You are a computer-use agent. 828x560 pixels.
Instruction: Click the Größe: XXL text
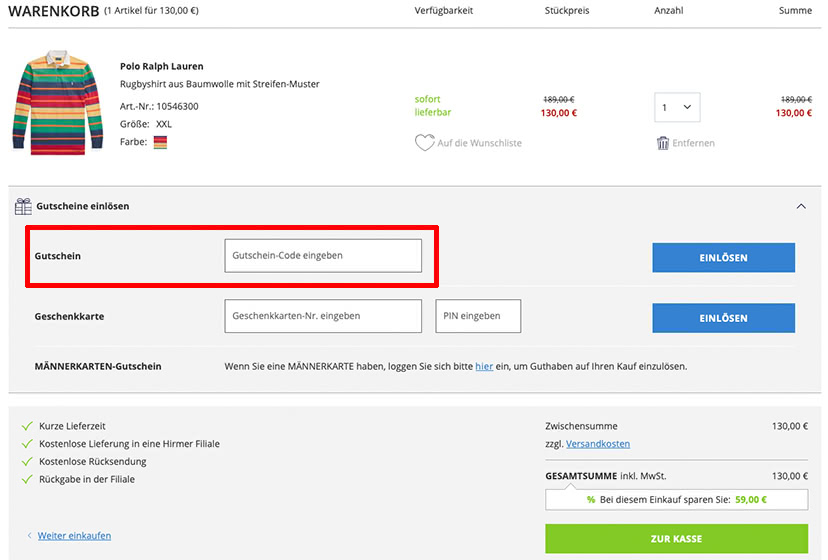pyautogui.click(x=146, y=124)
